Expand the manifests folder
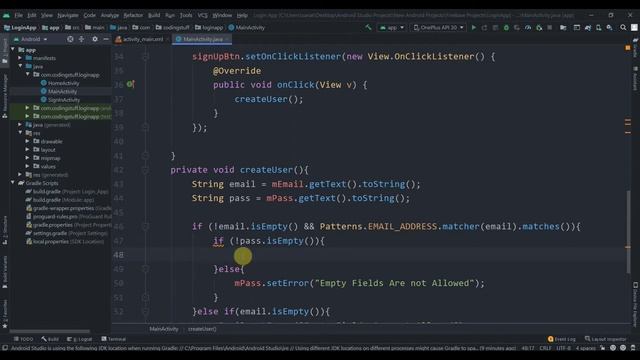 pyautogui.click(x=20, y=58)
